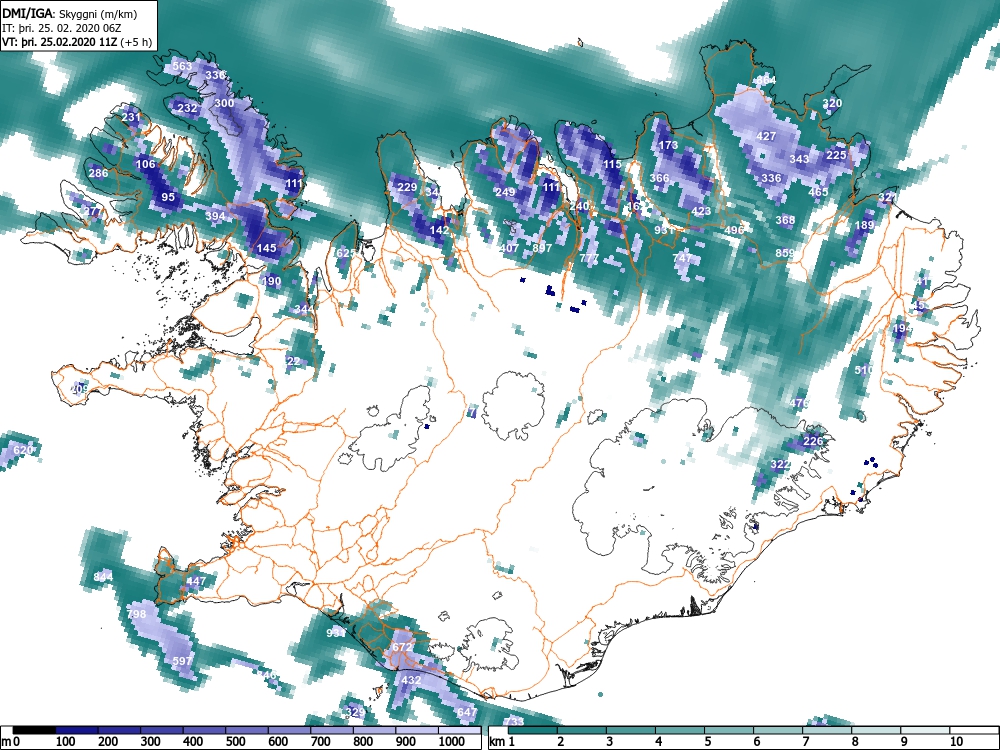1000x750 pixels.
Task: Click visibility value '226' on map
Action: [812, 441]
